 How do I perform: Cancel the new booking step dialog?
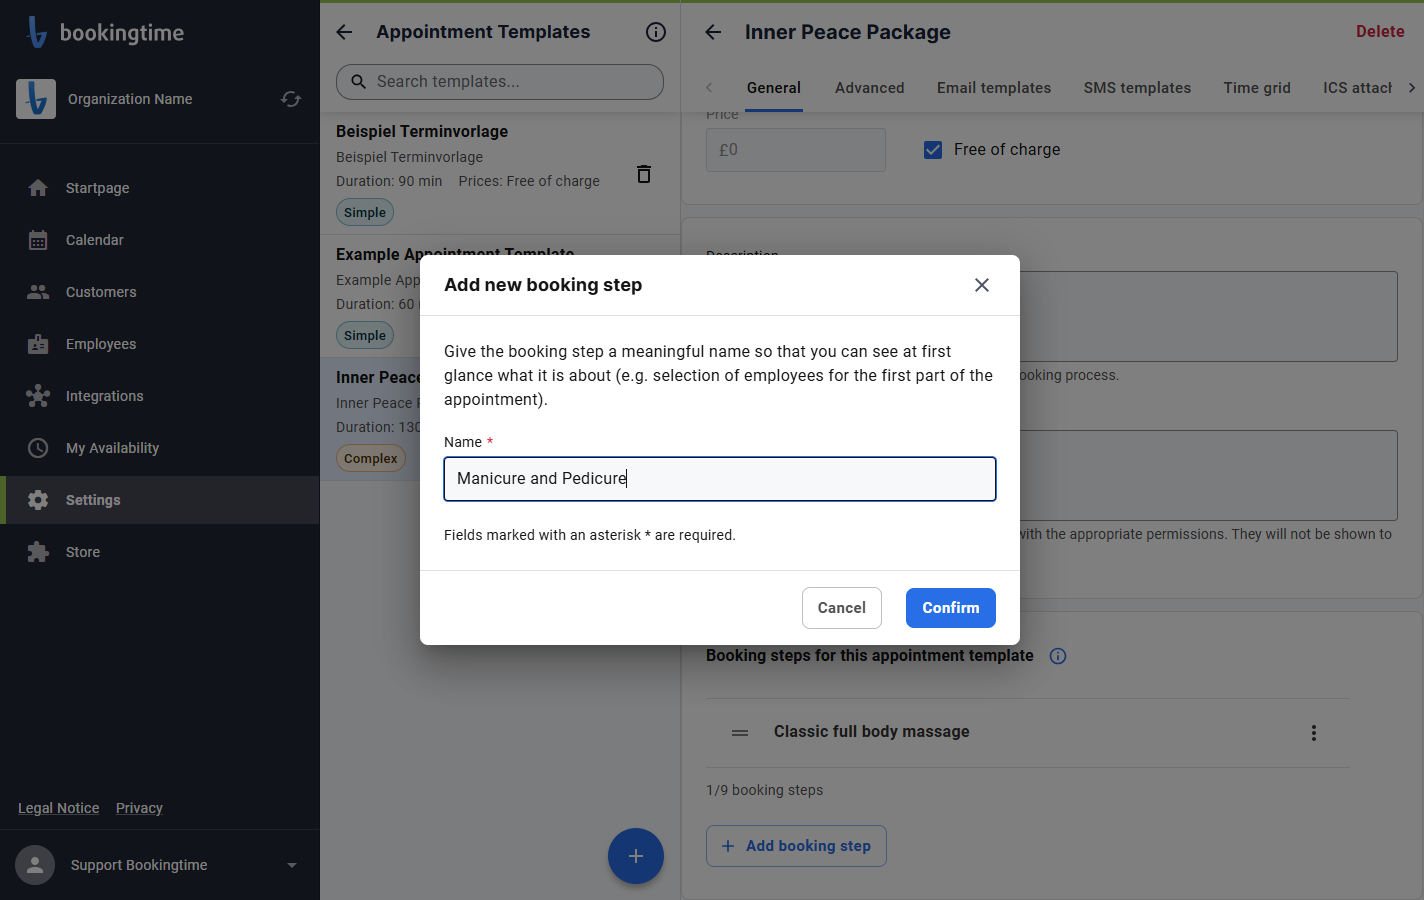pos(842,608)
